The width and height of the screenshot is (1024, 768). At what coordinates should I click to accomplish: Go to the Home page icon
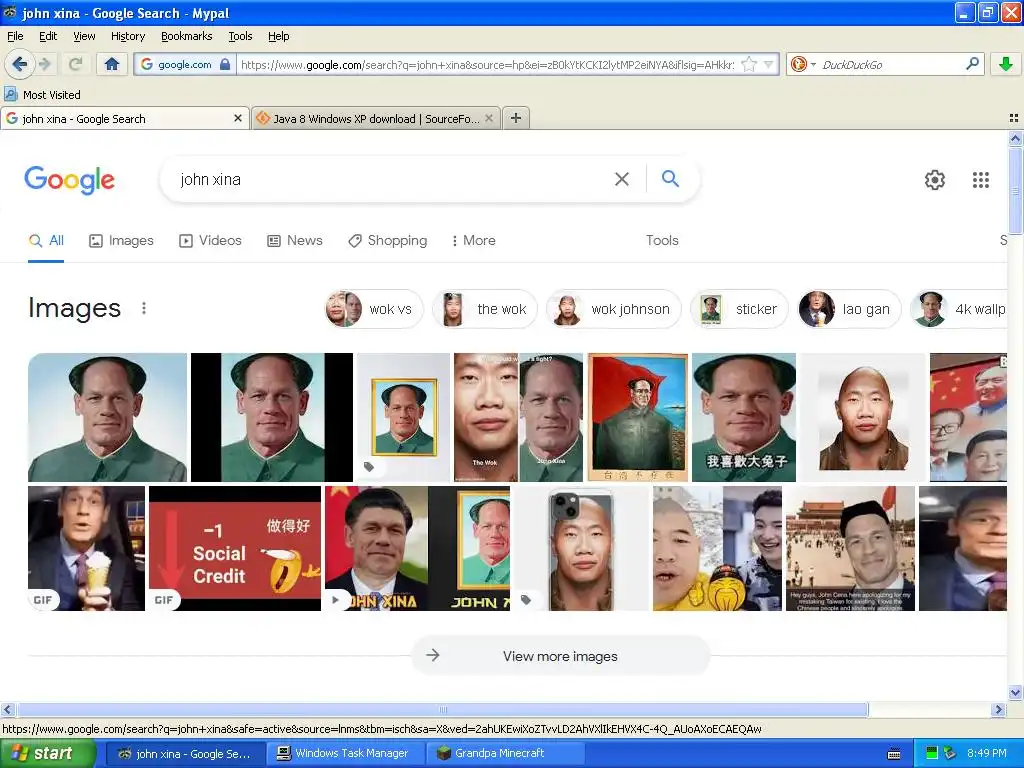112,64
